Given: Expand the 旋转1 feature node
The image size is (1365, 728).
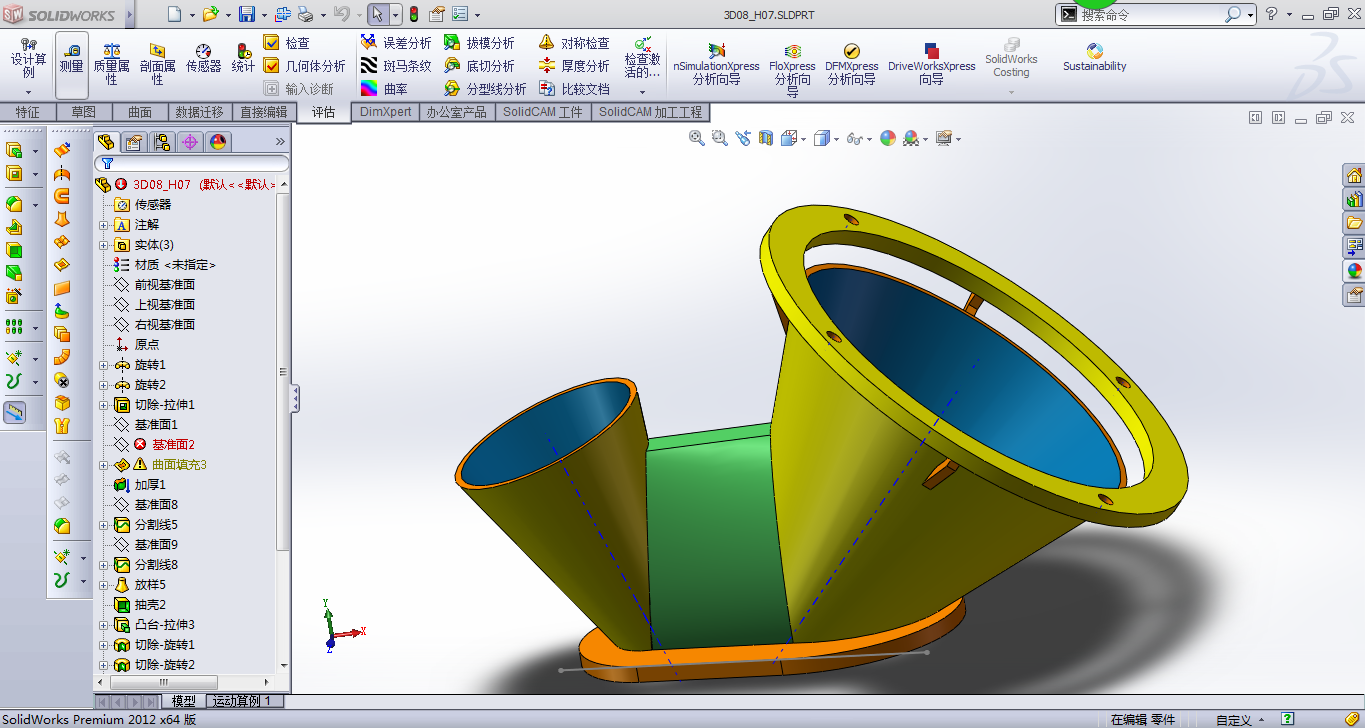Looking at the screenshot, I should (x=103, y=365).
